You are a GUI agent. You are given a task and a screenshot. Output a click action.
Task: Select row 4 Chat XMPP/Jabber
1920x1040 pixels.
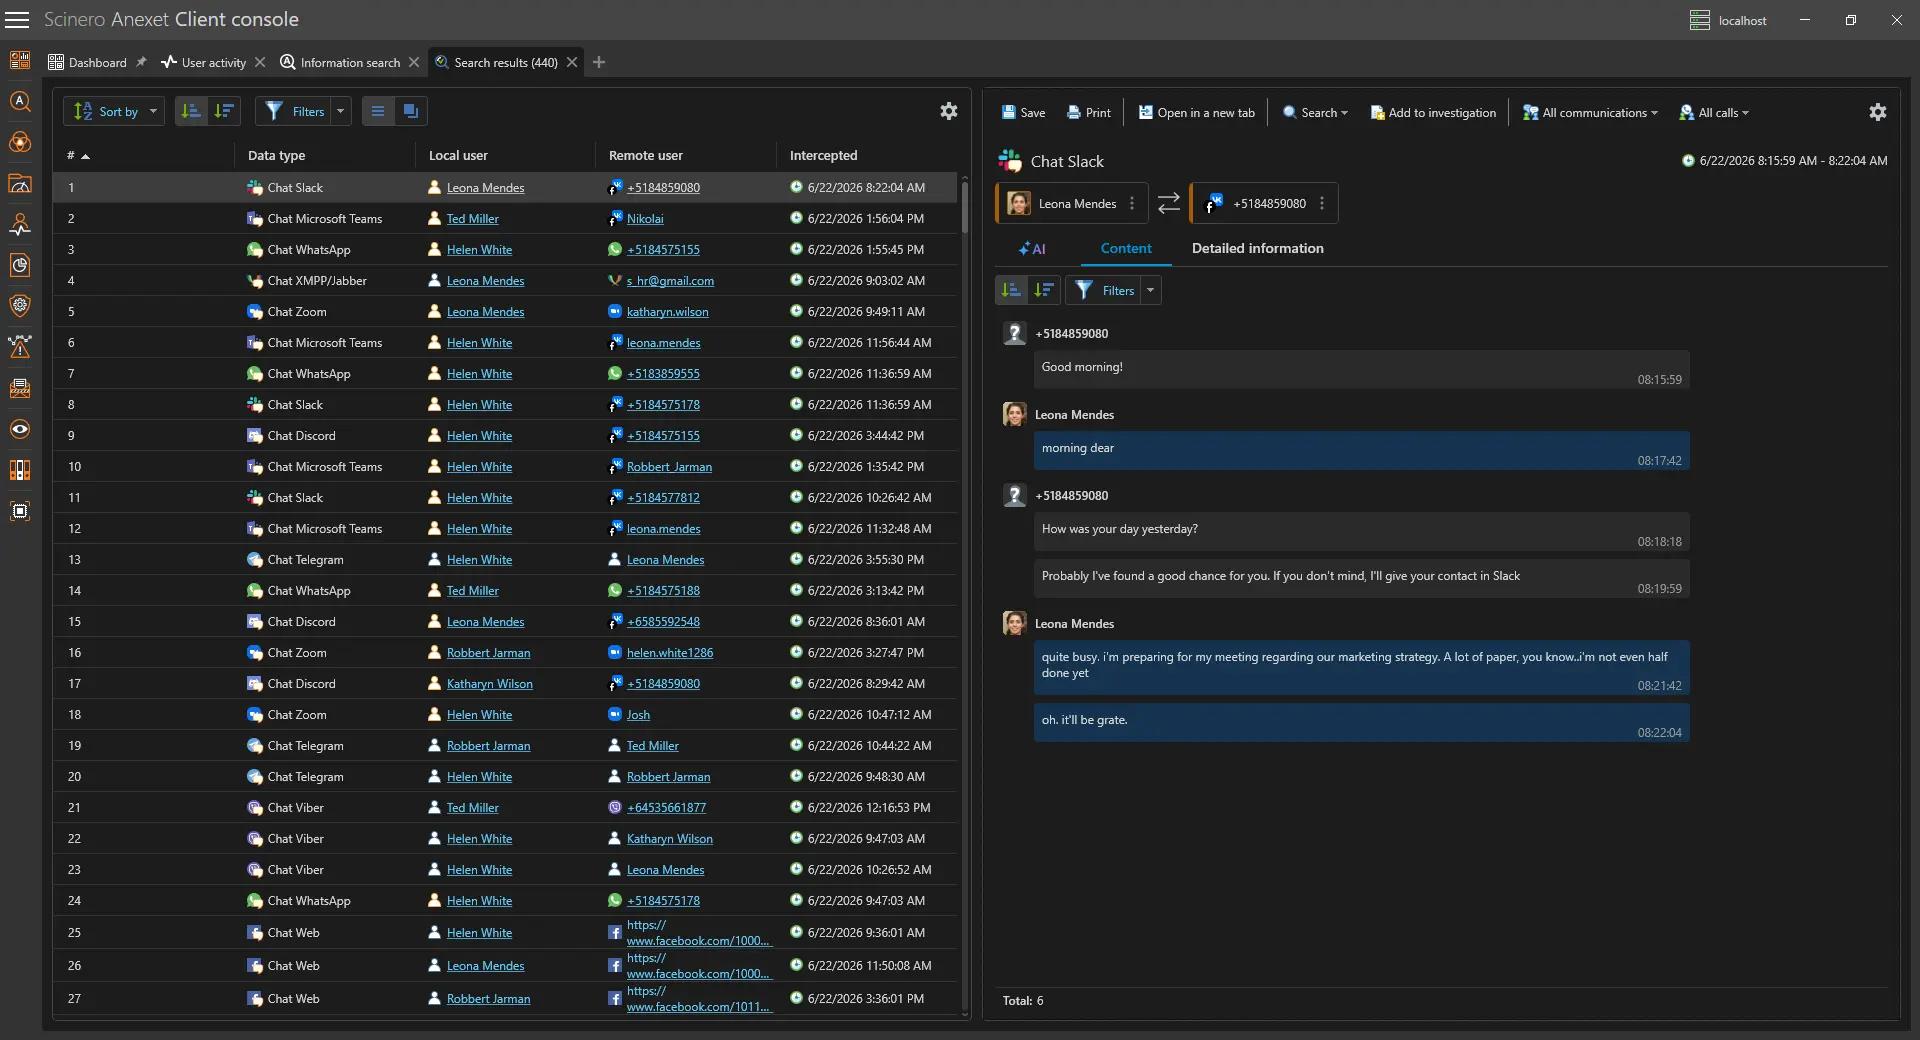coord(505,281)
